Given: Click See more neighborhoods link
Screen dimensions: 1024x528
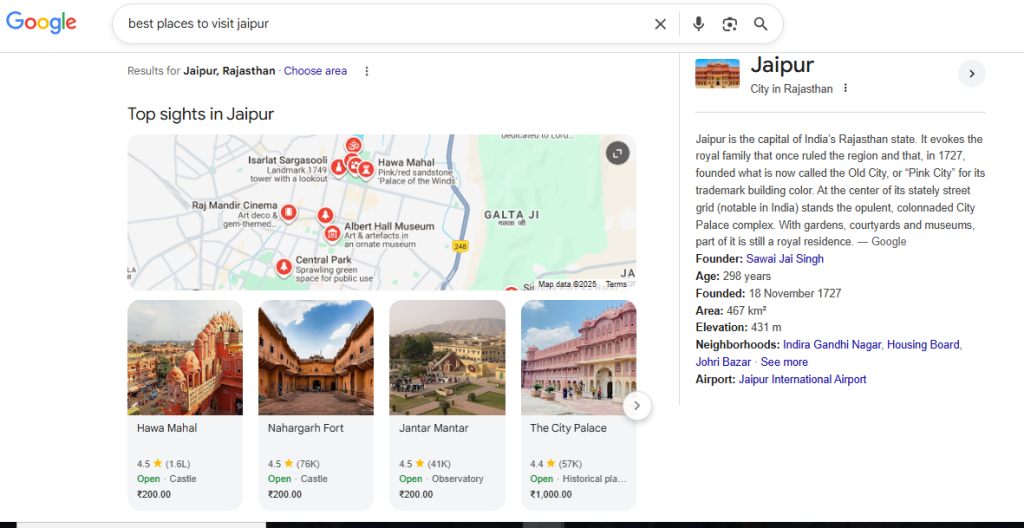Looking at the screenshot, I should coord(784,362).
